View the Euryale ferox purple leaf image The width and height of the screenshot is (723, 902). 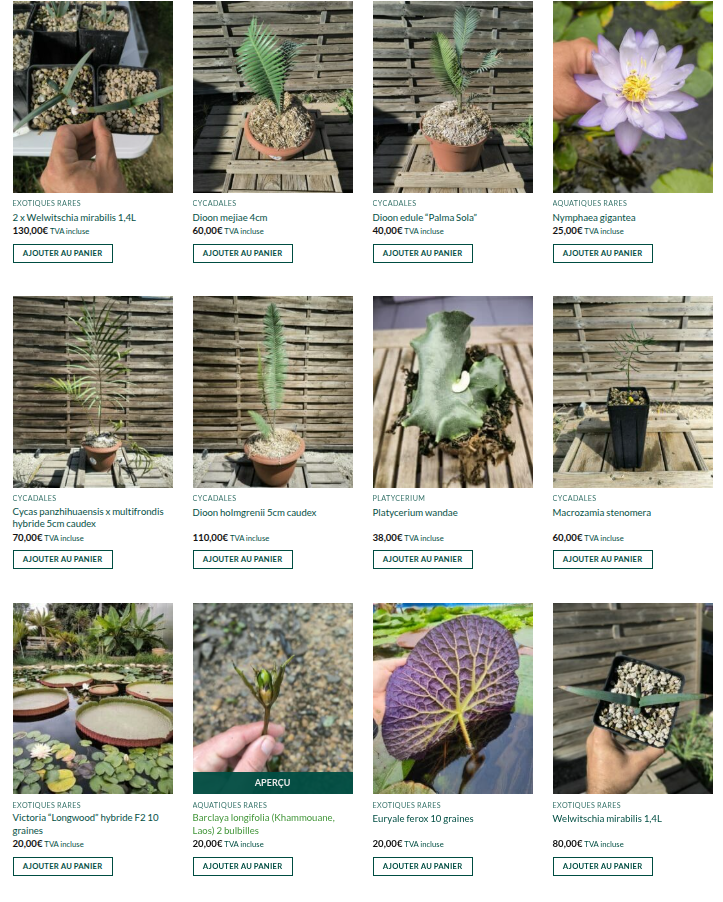tap(453, 698)
